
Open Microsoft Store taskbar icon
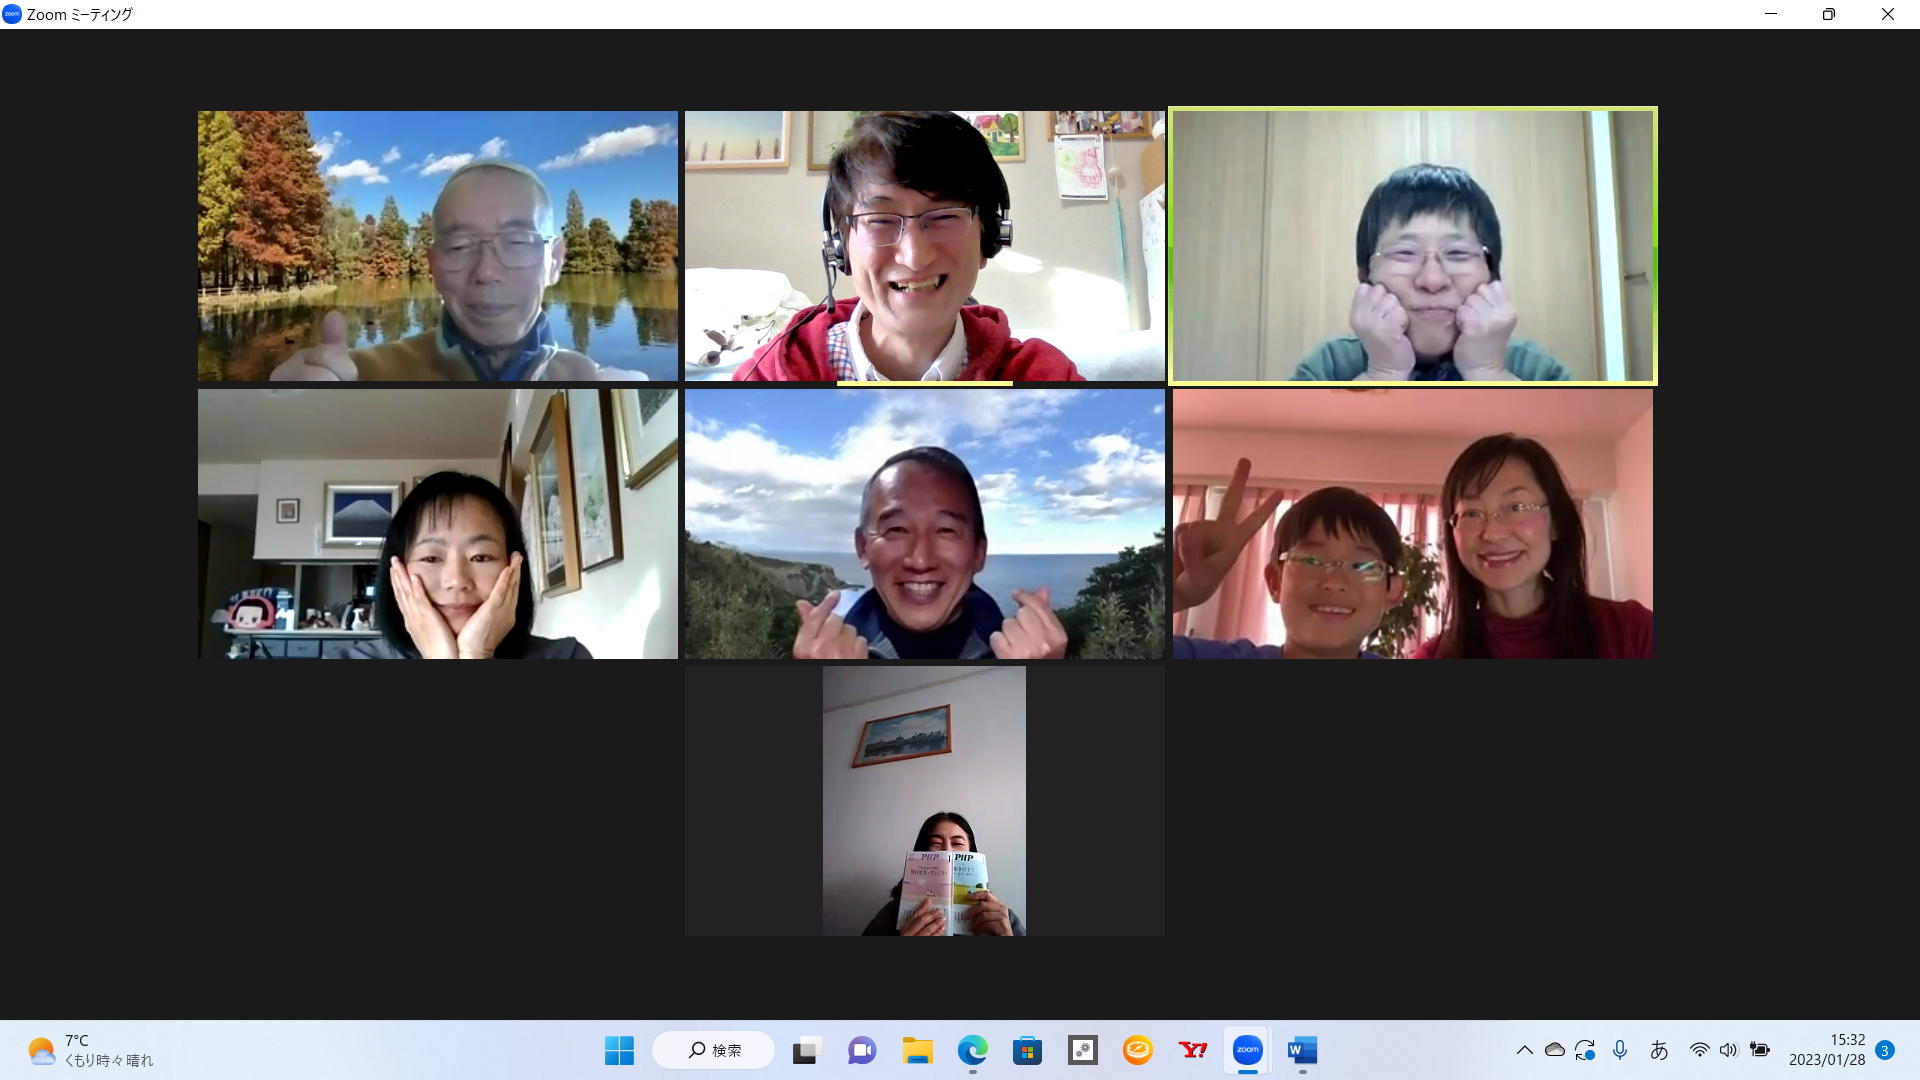click(x=1027, y=1050)
